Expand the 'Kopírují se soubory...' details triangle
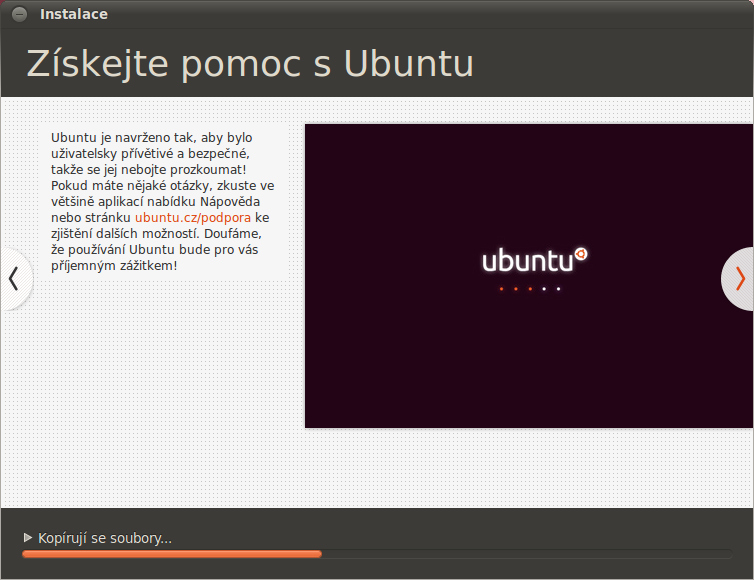754x580 pixels. click(x=28, y=537)
